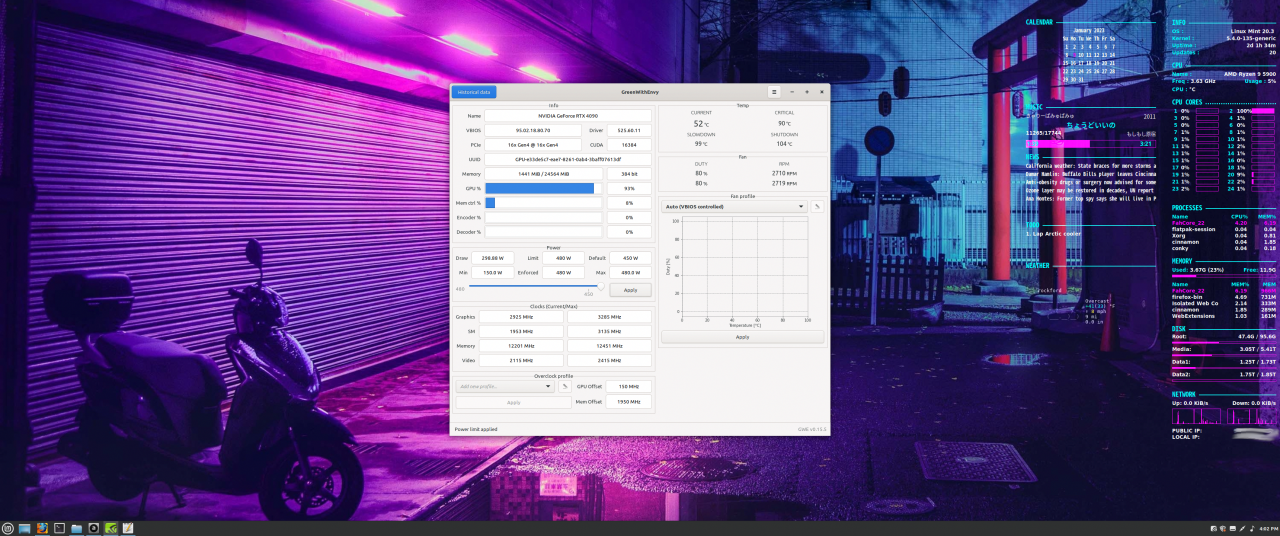Click the Show Desktop icon in panel
Viewport: 1280px width, 536px height.
[25, 527]
